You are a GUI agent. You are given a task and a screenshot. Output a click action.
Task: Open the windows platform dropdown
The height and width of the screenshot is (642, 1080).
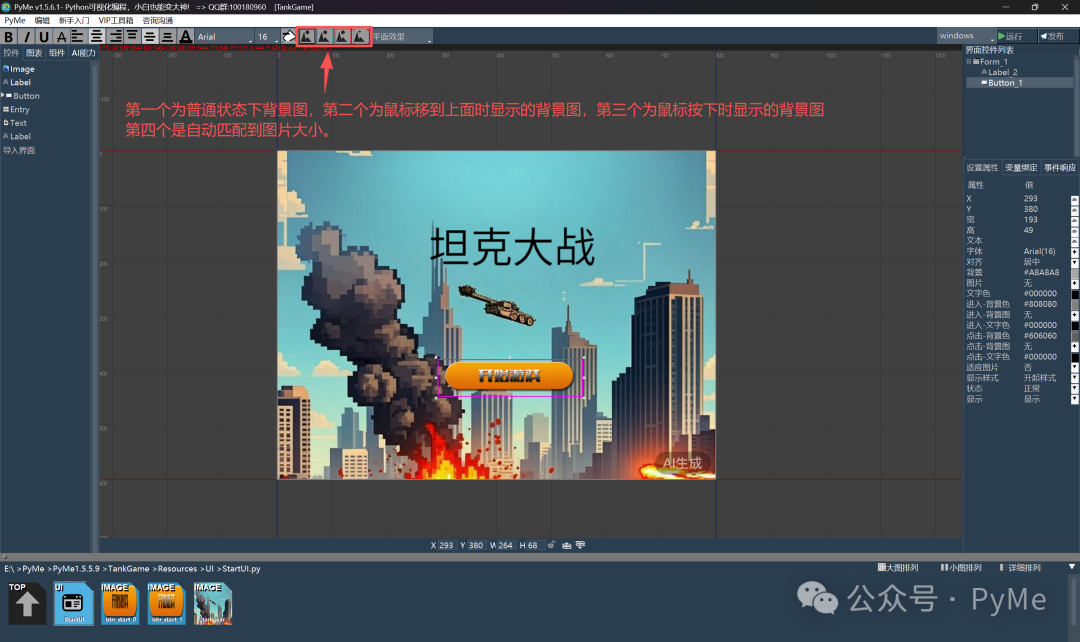[966, 36]
